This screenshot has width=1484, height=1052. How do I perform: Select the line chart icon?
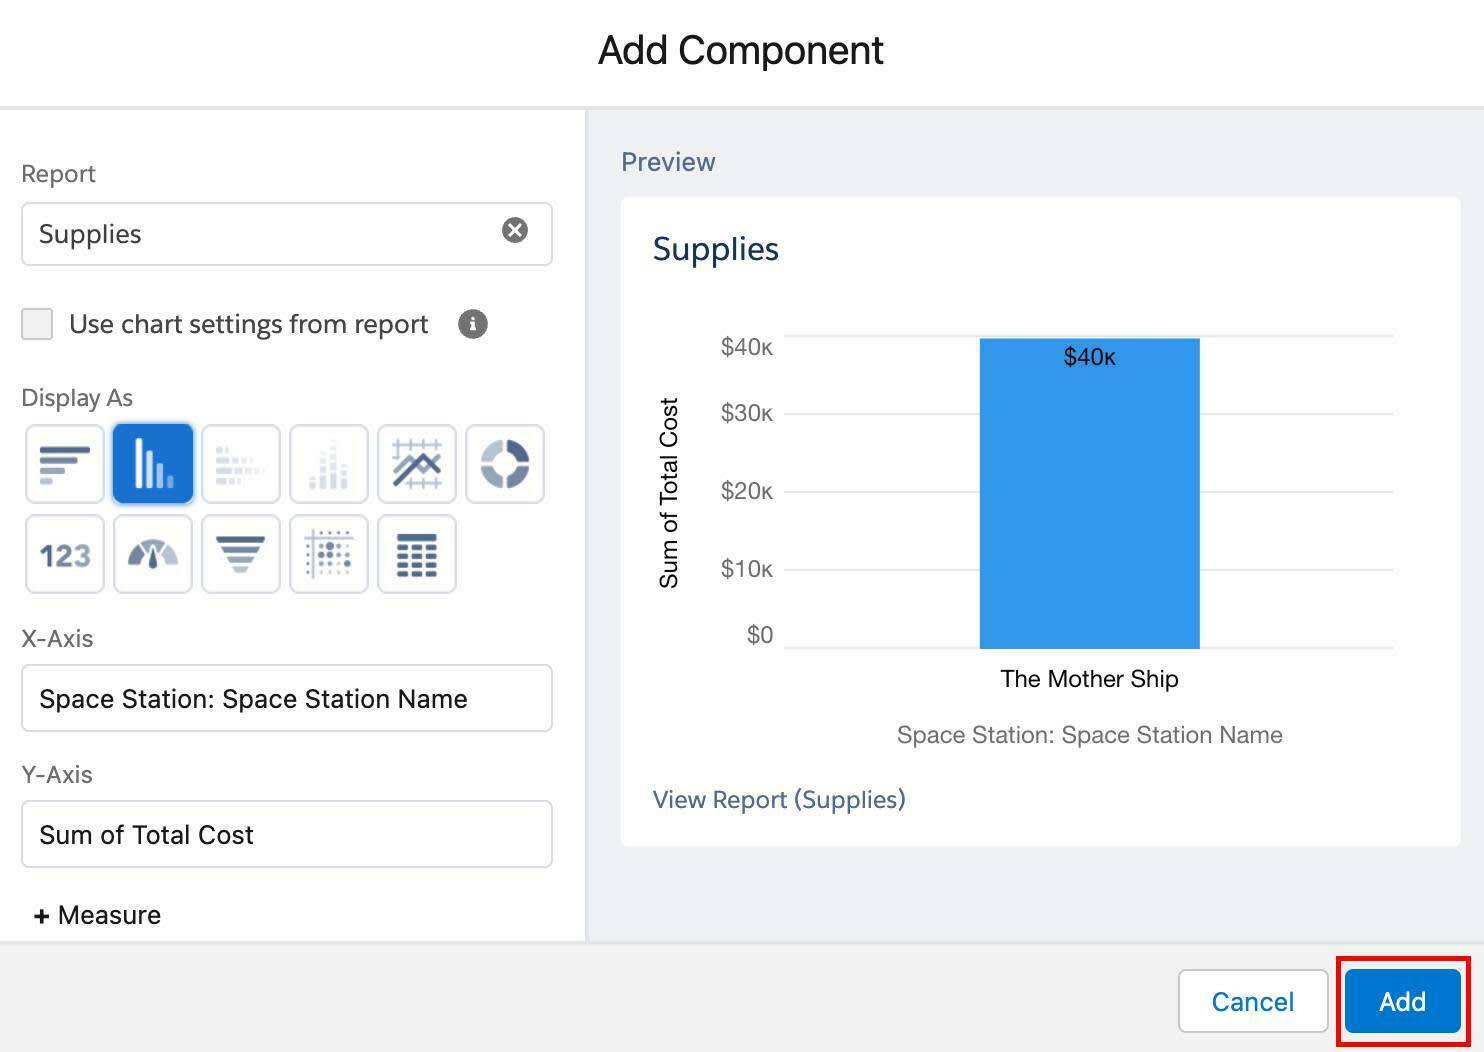pyautogui.click(x=417, y=464)
